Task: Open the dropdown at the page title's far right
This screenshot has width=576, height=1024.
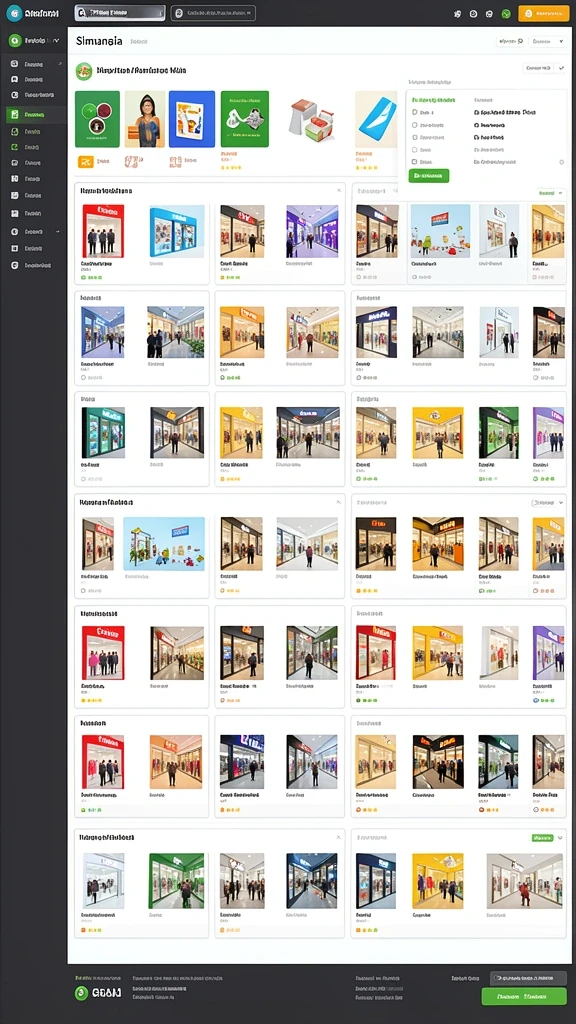Action: (x=547, y=41)
